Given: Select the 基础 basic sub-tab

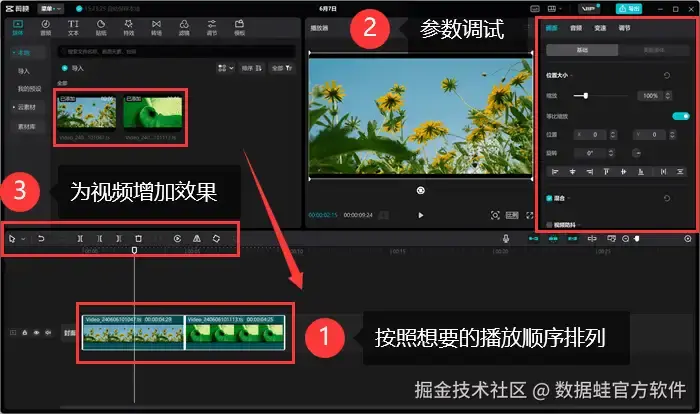Looking at the screenshot, I should [x=582, y=50].
